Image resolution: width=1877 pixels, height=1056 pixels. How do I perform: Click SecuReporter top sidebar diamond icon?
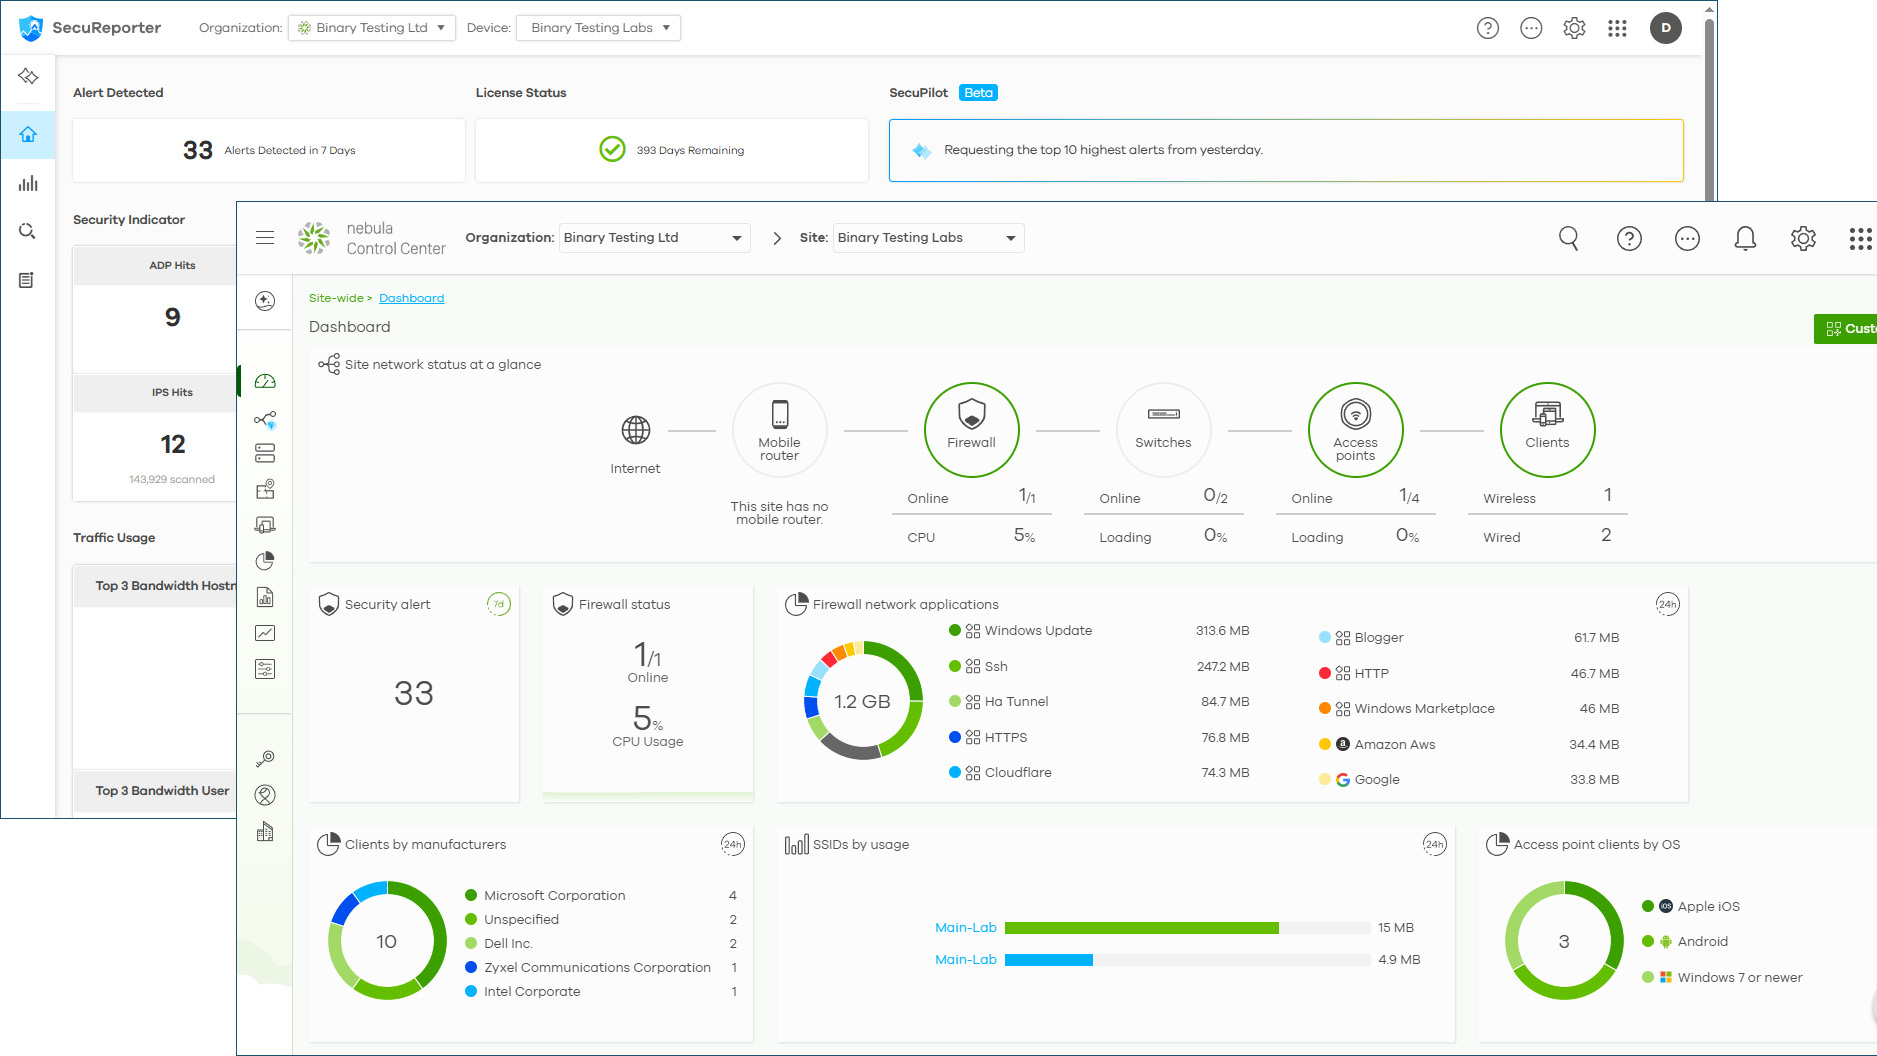(x=28, y=76)
